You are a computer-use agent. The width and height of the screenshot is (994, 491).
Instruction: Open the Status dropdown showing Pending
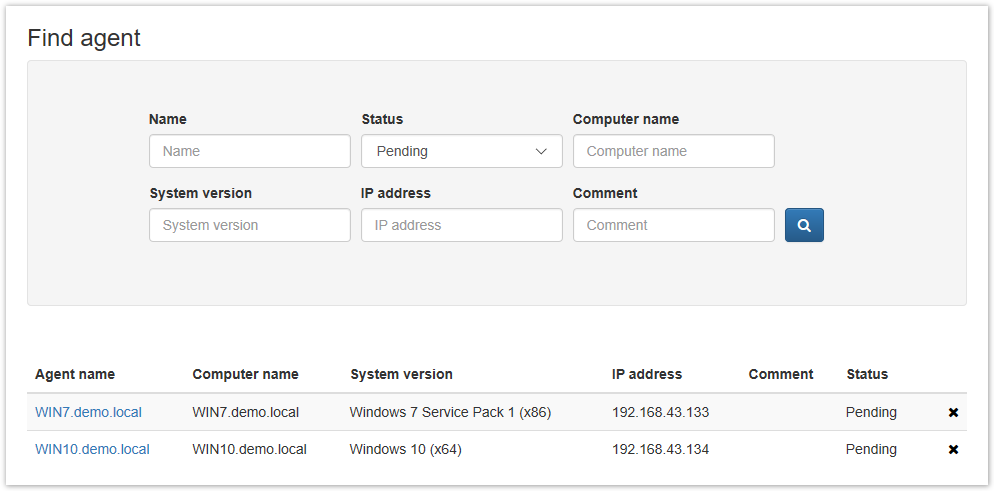tap(461, 152)
